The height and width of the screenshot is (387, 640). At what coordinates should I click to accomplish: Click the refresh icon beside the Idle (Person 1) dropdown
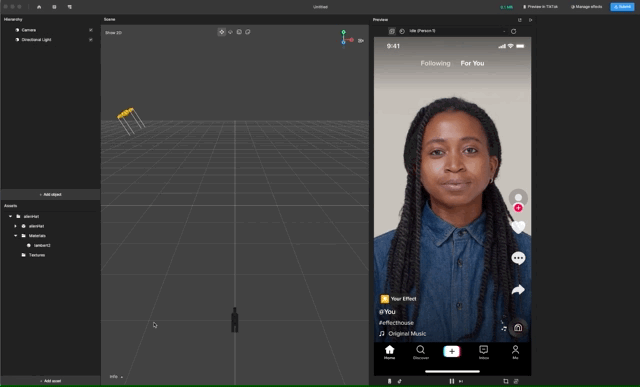pyautogui.click(x=513, y=31)
